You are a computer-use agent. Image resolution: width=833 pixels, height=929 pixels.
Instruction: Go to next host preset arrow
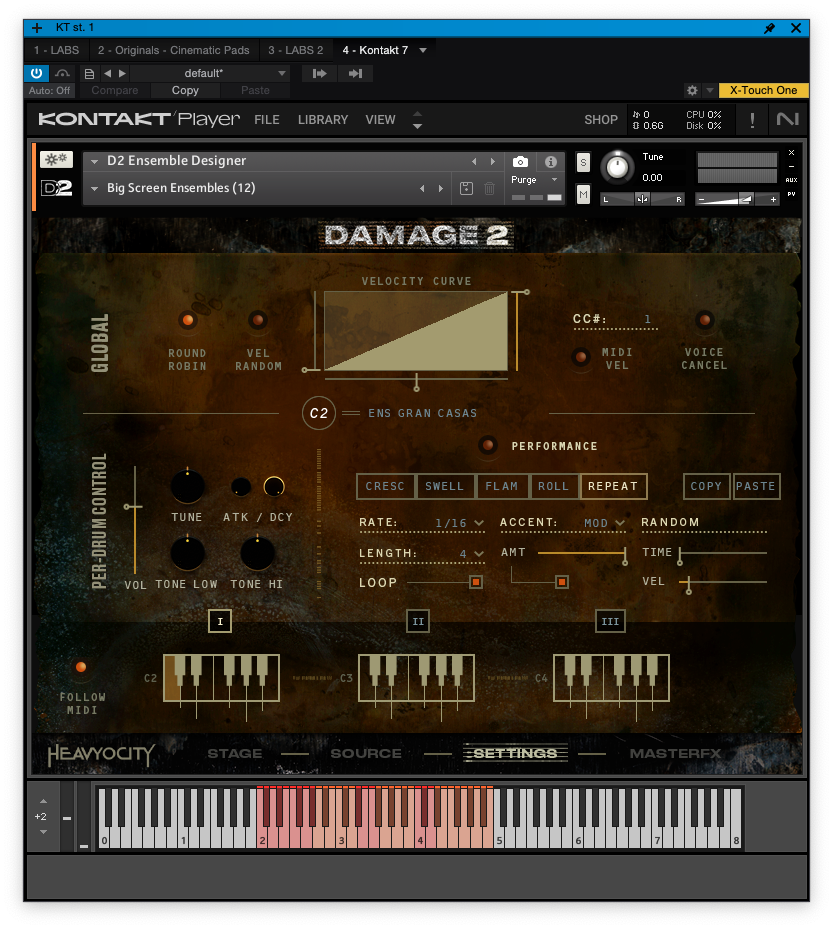pyautogui.click(x=122, y=73)
